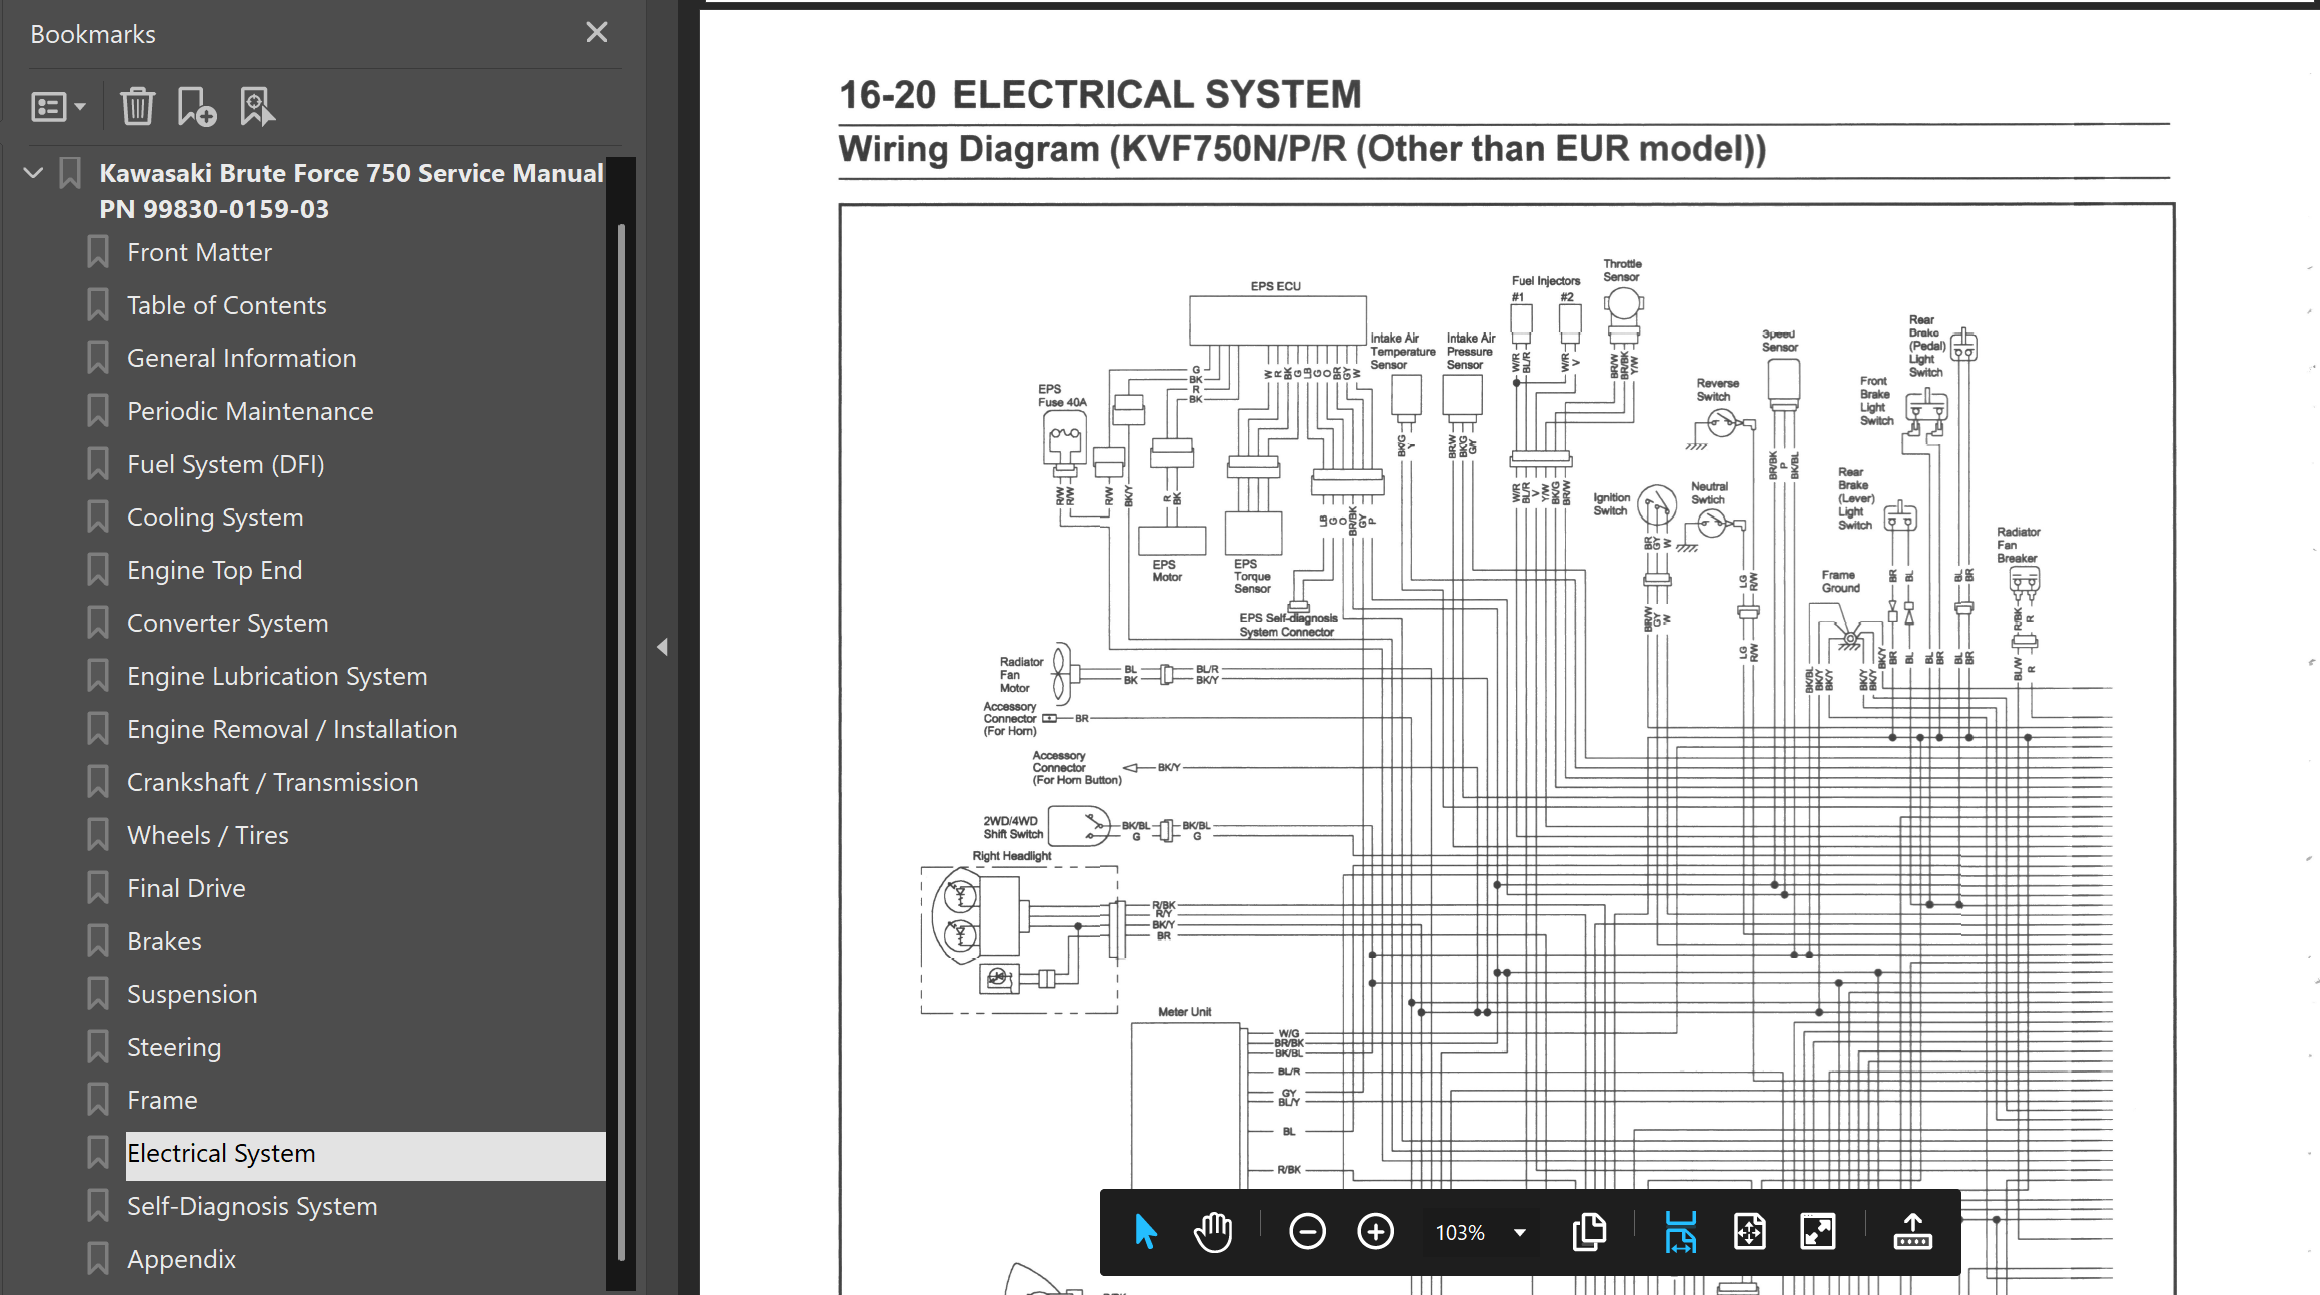Open the zoom level dropdown arrow
The width and height of the screenshot is (2320, 1295).
[x=1520, y=1233]
